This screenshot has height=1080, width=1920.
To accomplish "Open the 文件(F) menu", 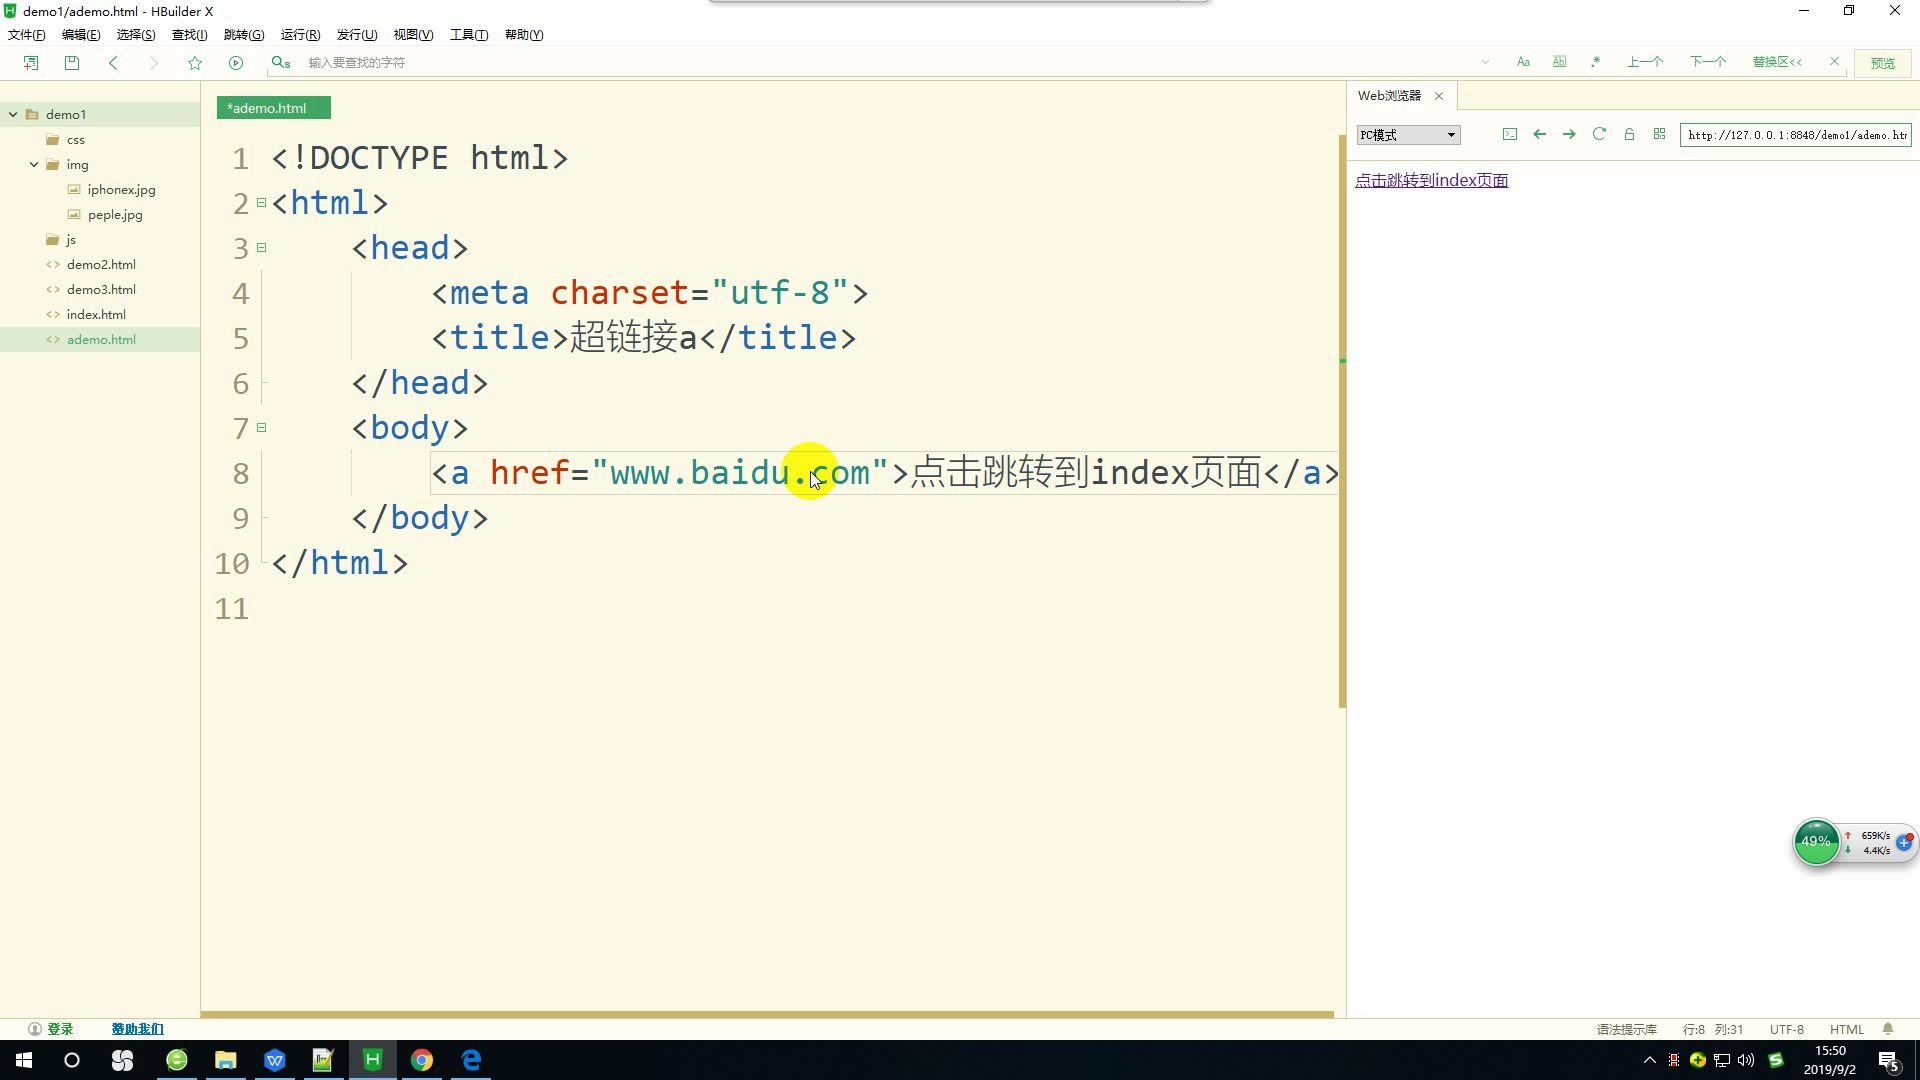I will tap(26, 34).
